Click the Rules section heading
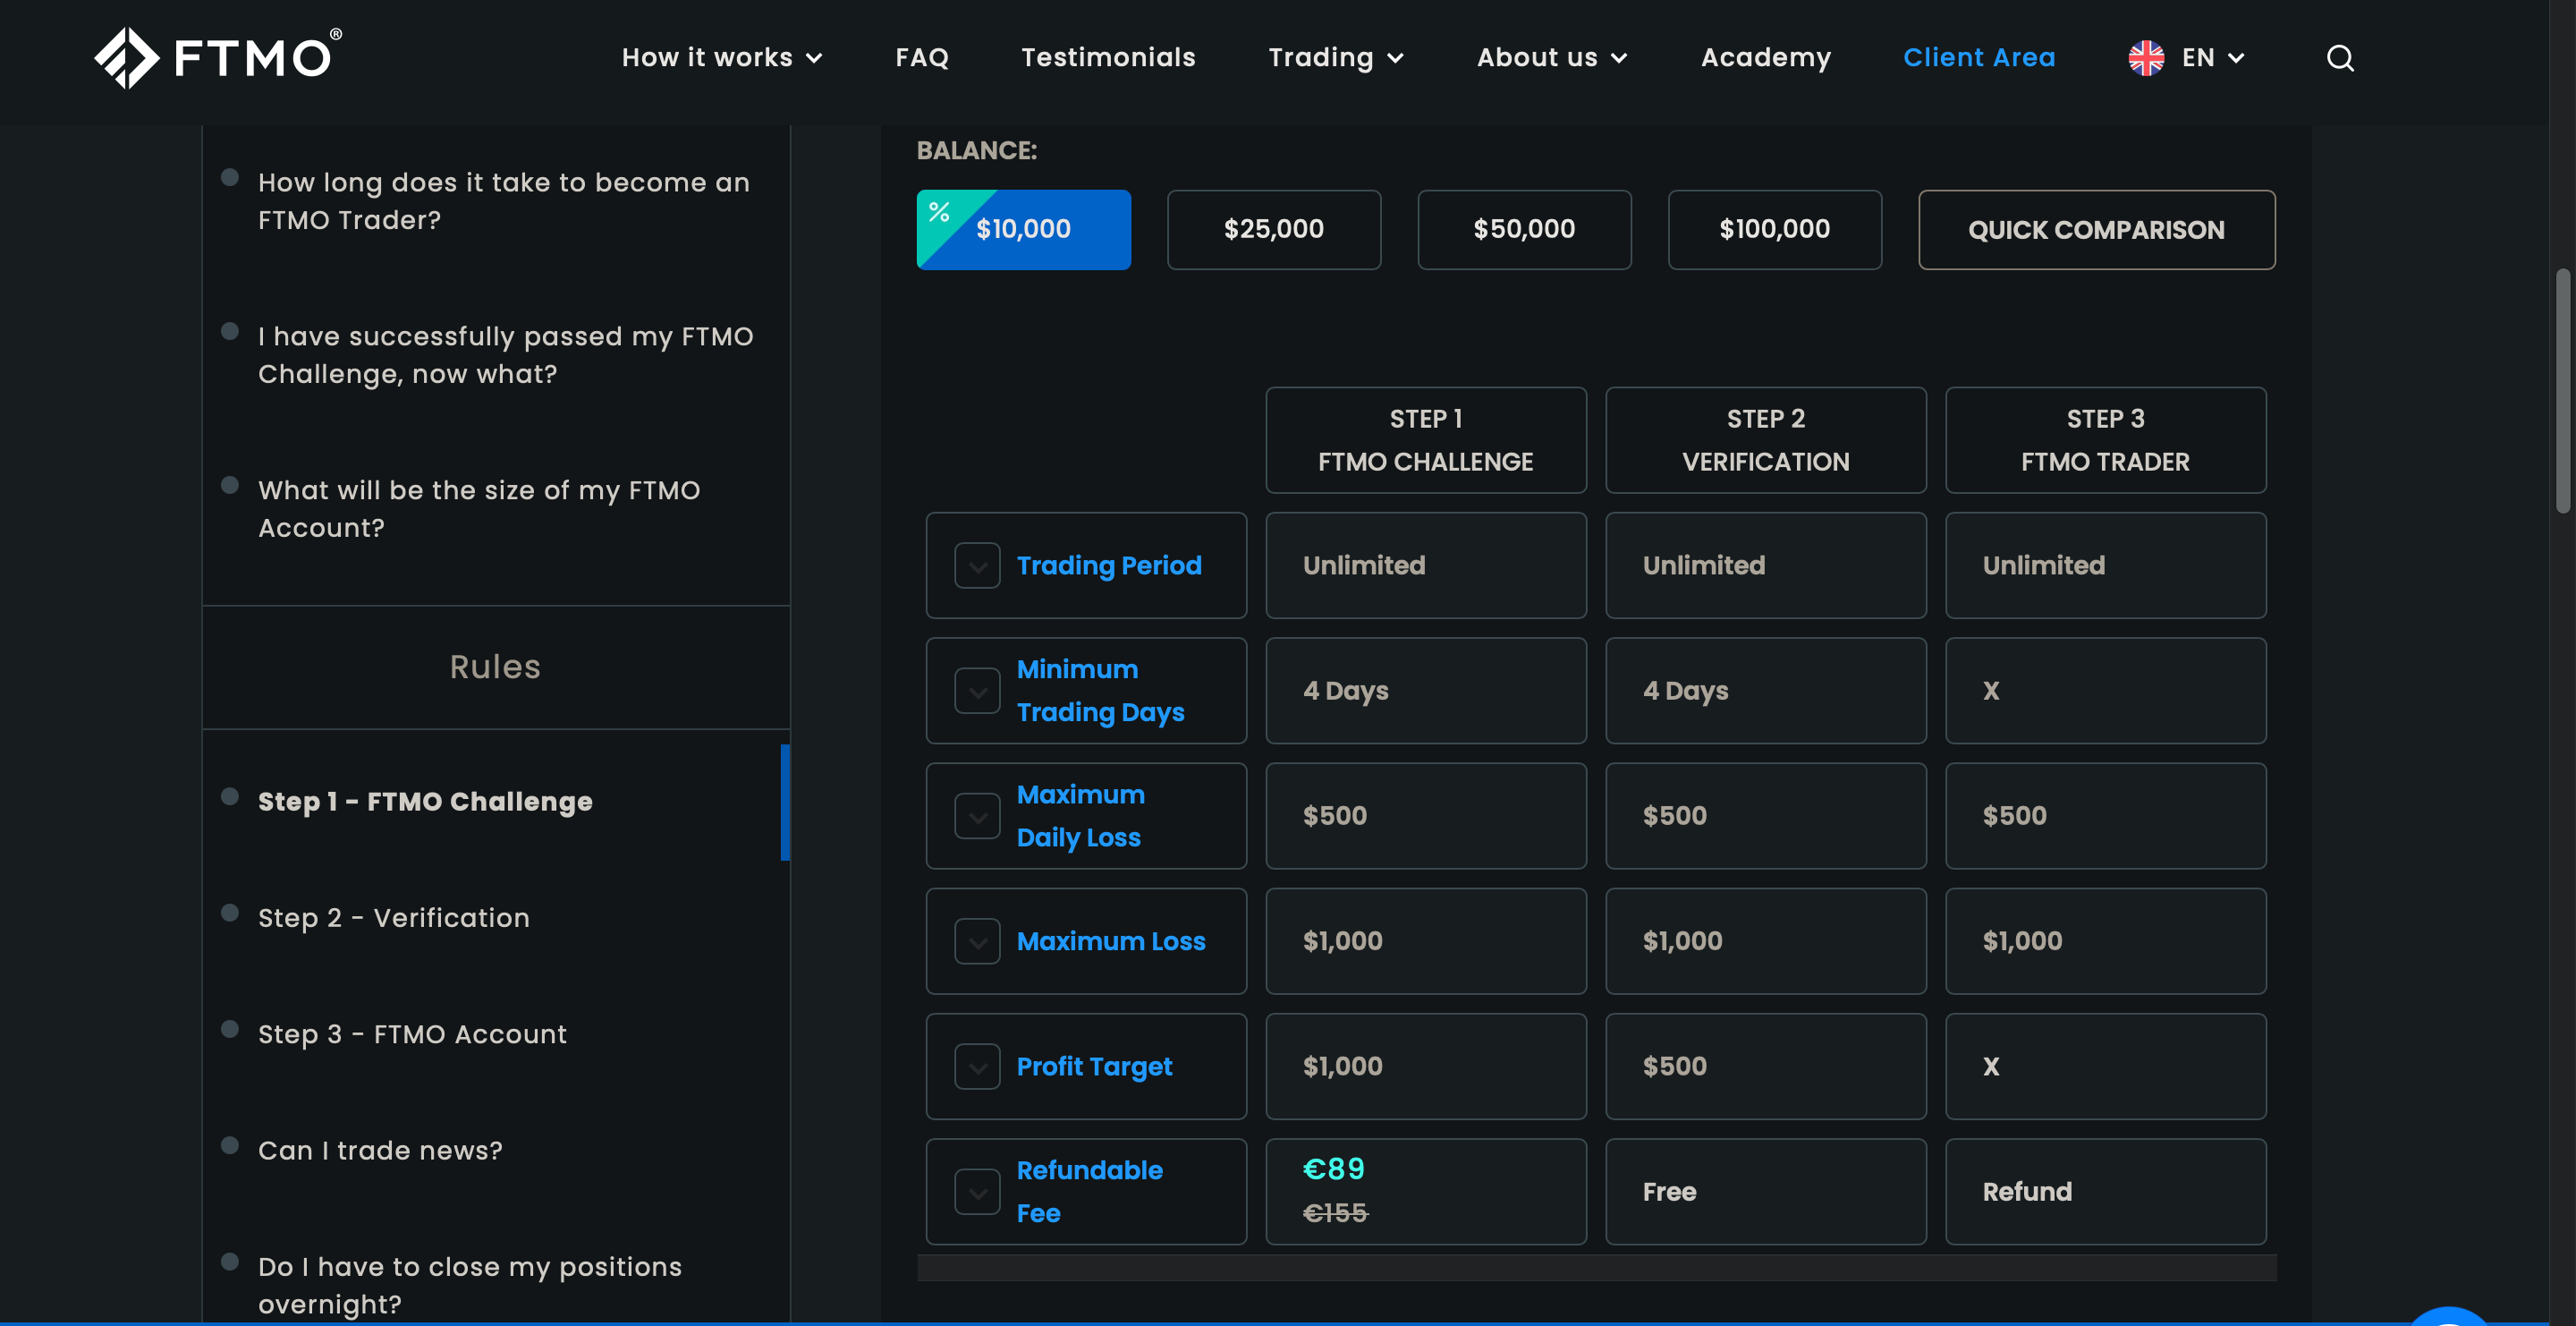This screenshot has width=2576, height=1326. 495,666
